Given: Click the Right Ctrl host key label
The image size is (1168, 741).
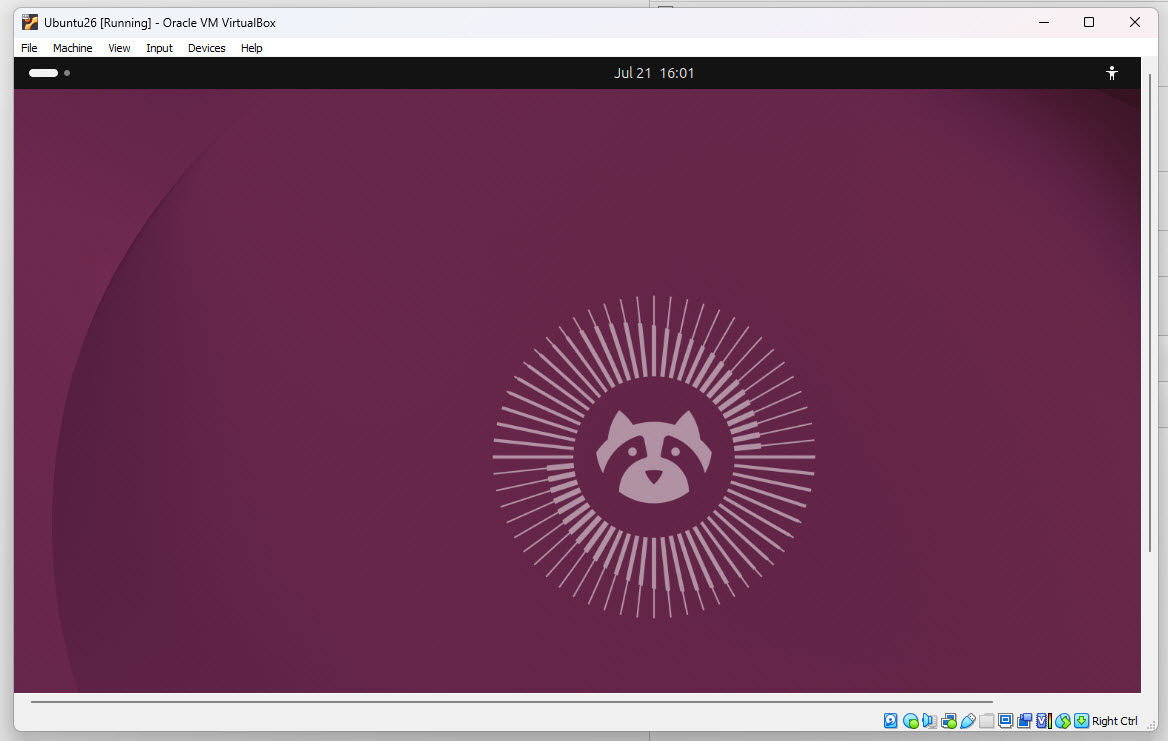Looking at the screenshot, I should coord(1114,721).
